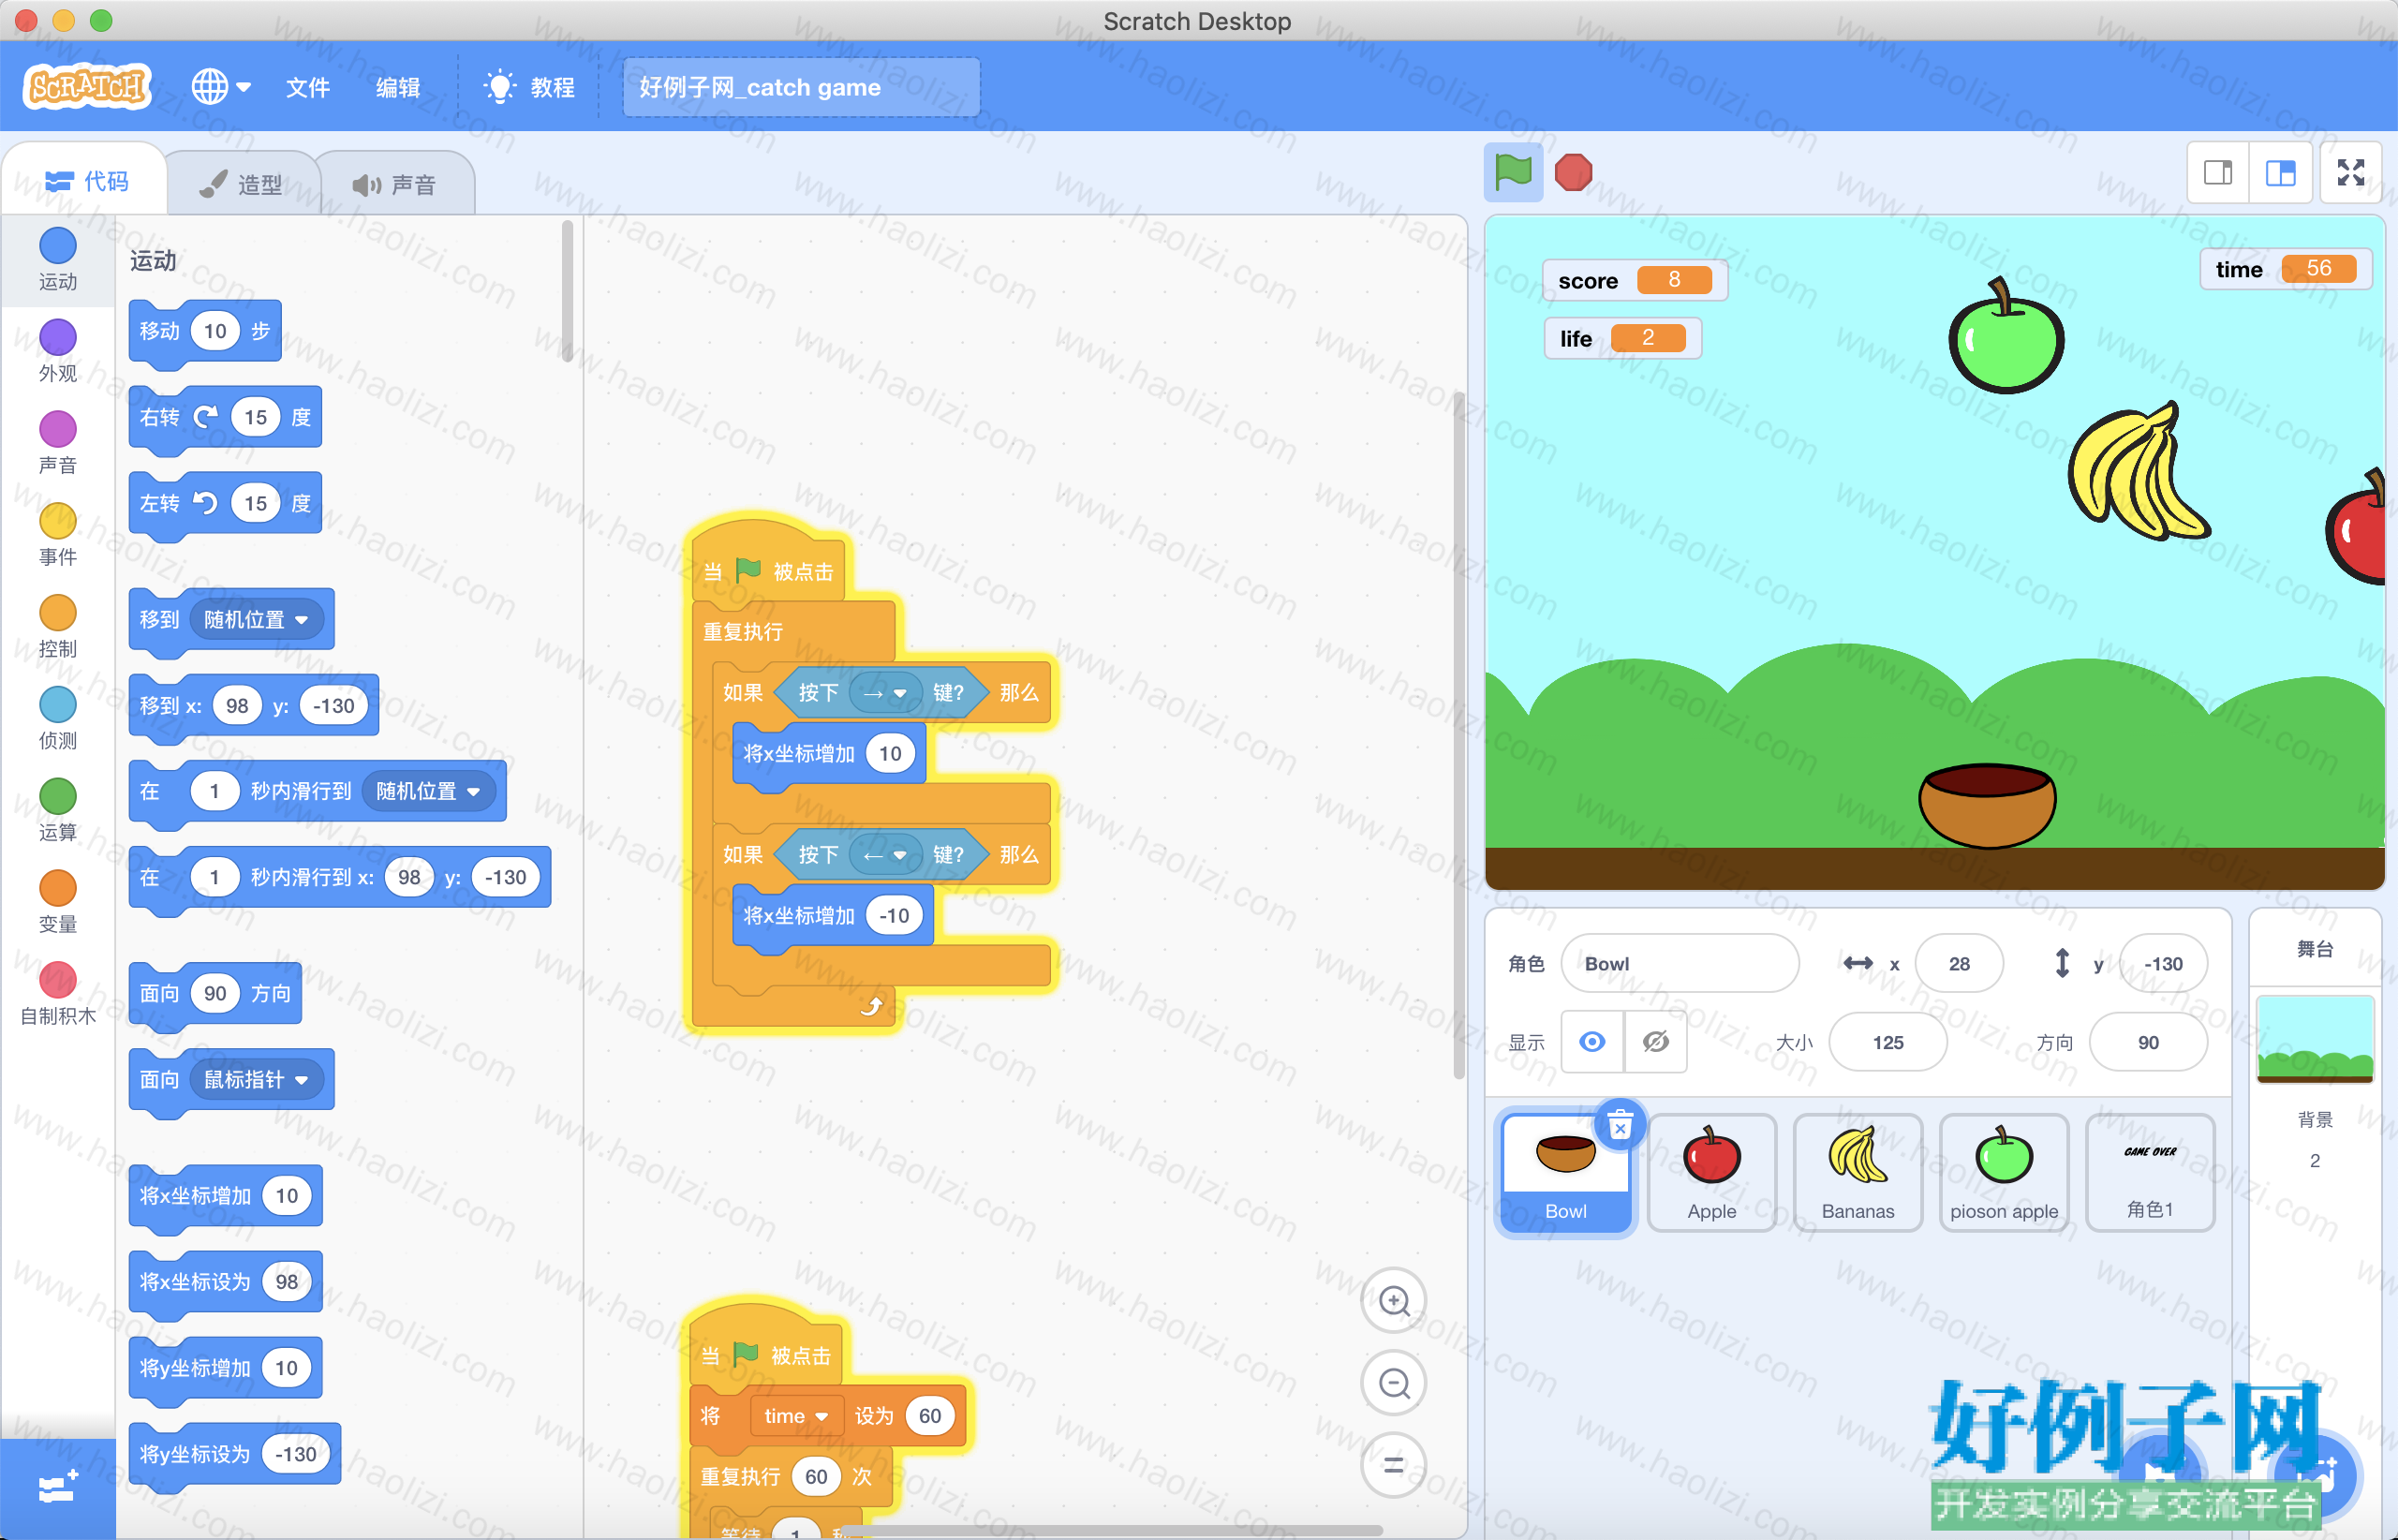Select the 外观 looks category
The image size is (2398, 1540).
(x=58, y=351)
